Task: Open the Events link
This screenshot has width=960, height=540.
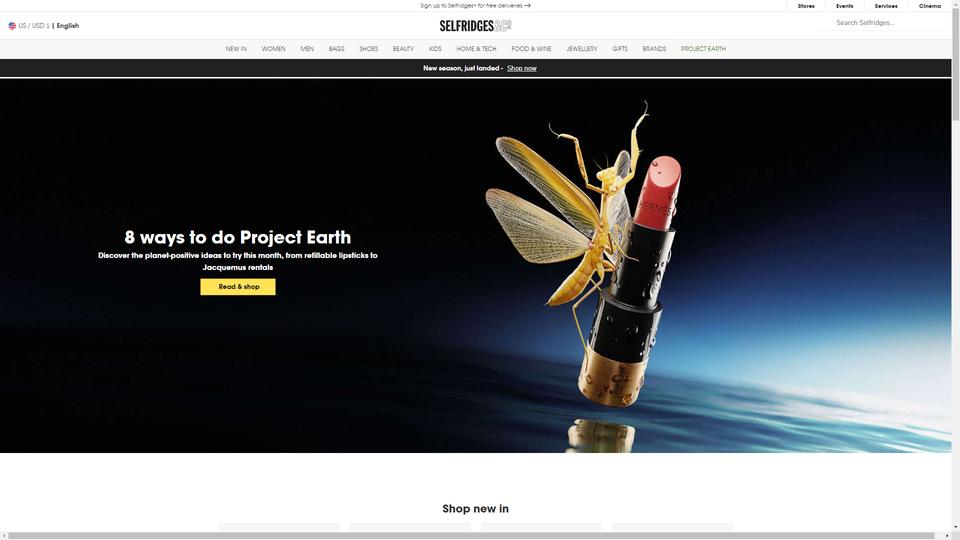Action: (x=844, y=6)
